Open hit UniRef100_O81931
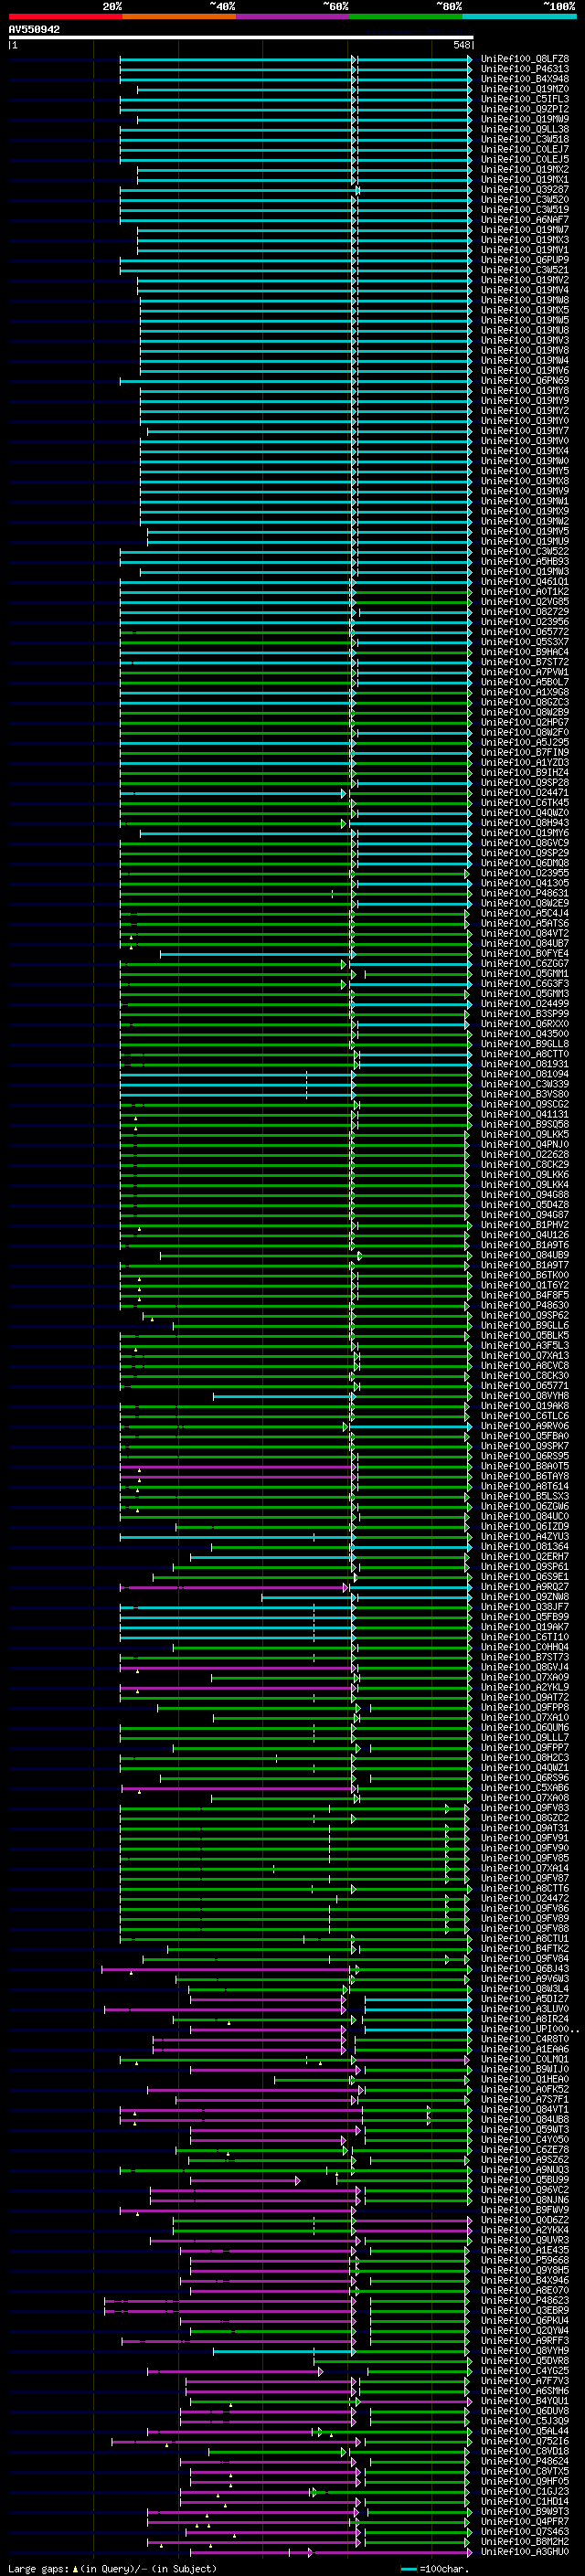This screenshot has width=585, height=2576. 524,1064
